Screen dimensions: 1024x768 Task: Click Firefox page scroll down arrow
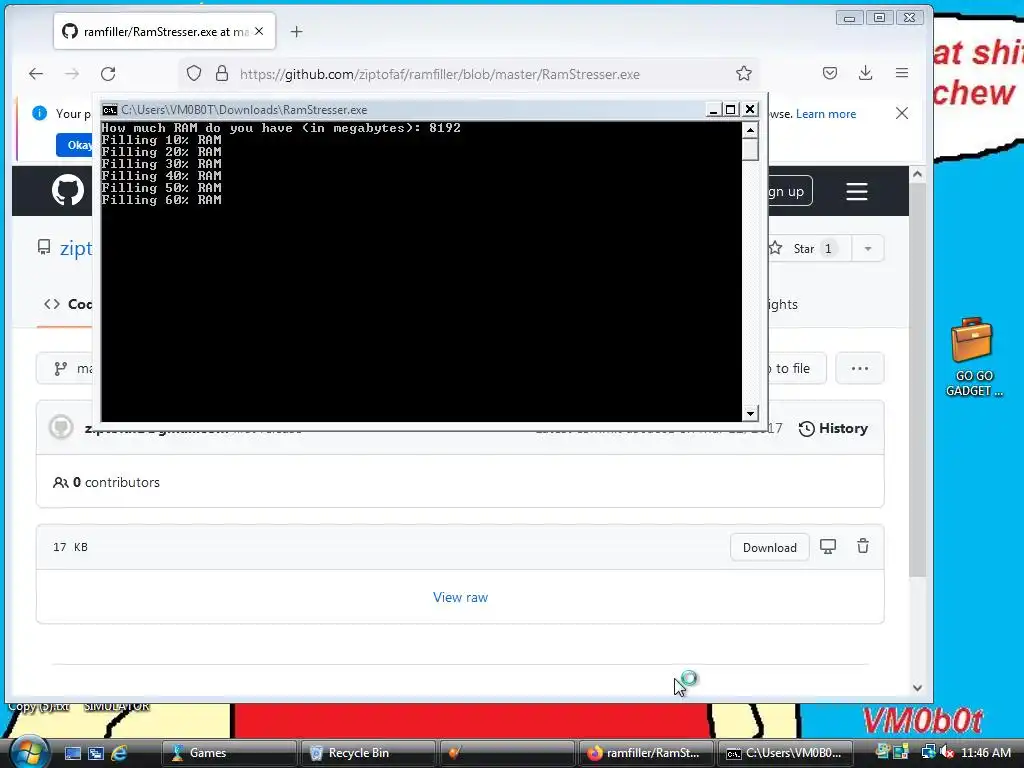[917, 688]
